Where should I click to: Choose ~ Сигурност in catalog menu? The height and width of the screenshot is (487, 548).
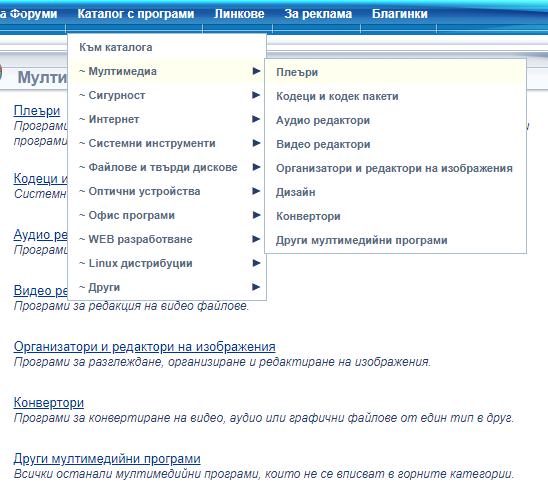[167, 95]
